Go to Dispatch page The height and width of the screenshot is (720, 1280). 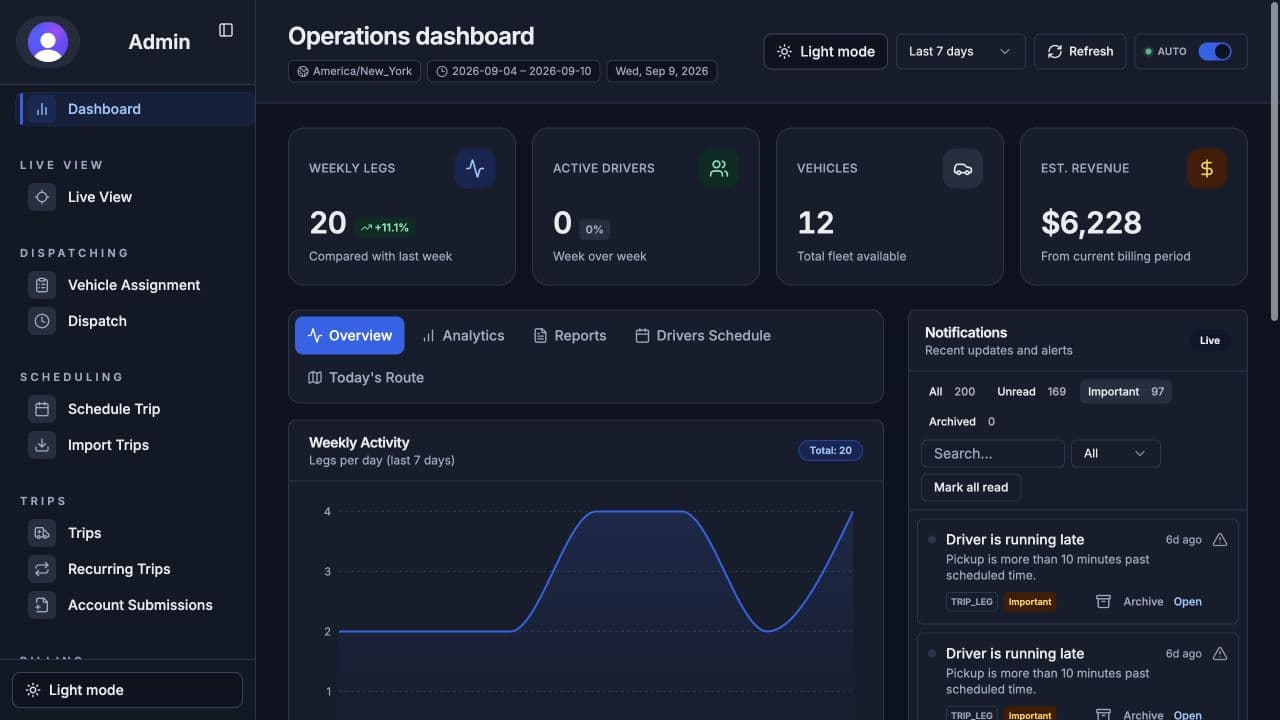[x=97, y=321]
